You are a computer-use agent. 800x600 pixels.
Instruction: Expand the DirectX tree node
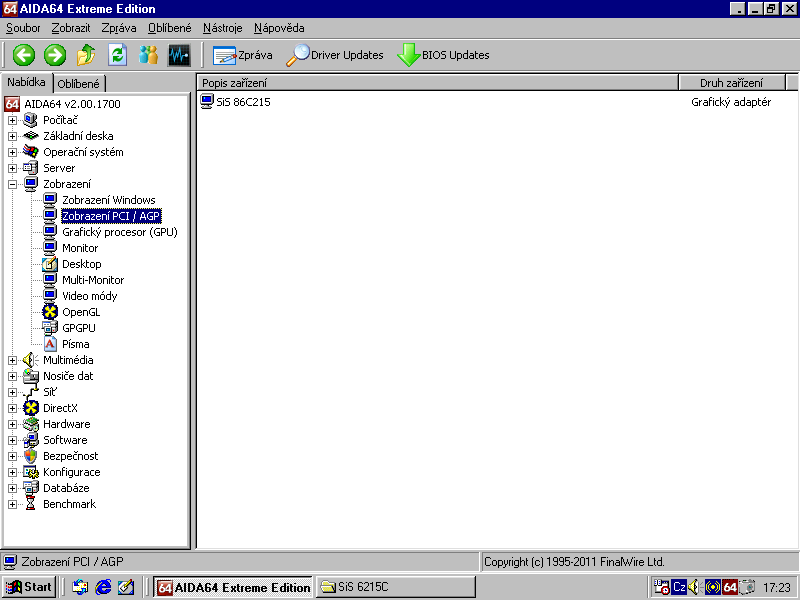tap(13, 408)
